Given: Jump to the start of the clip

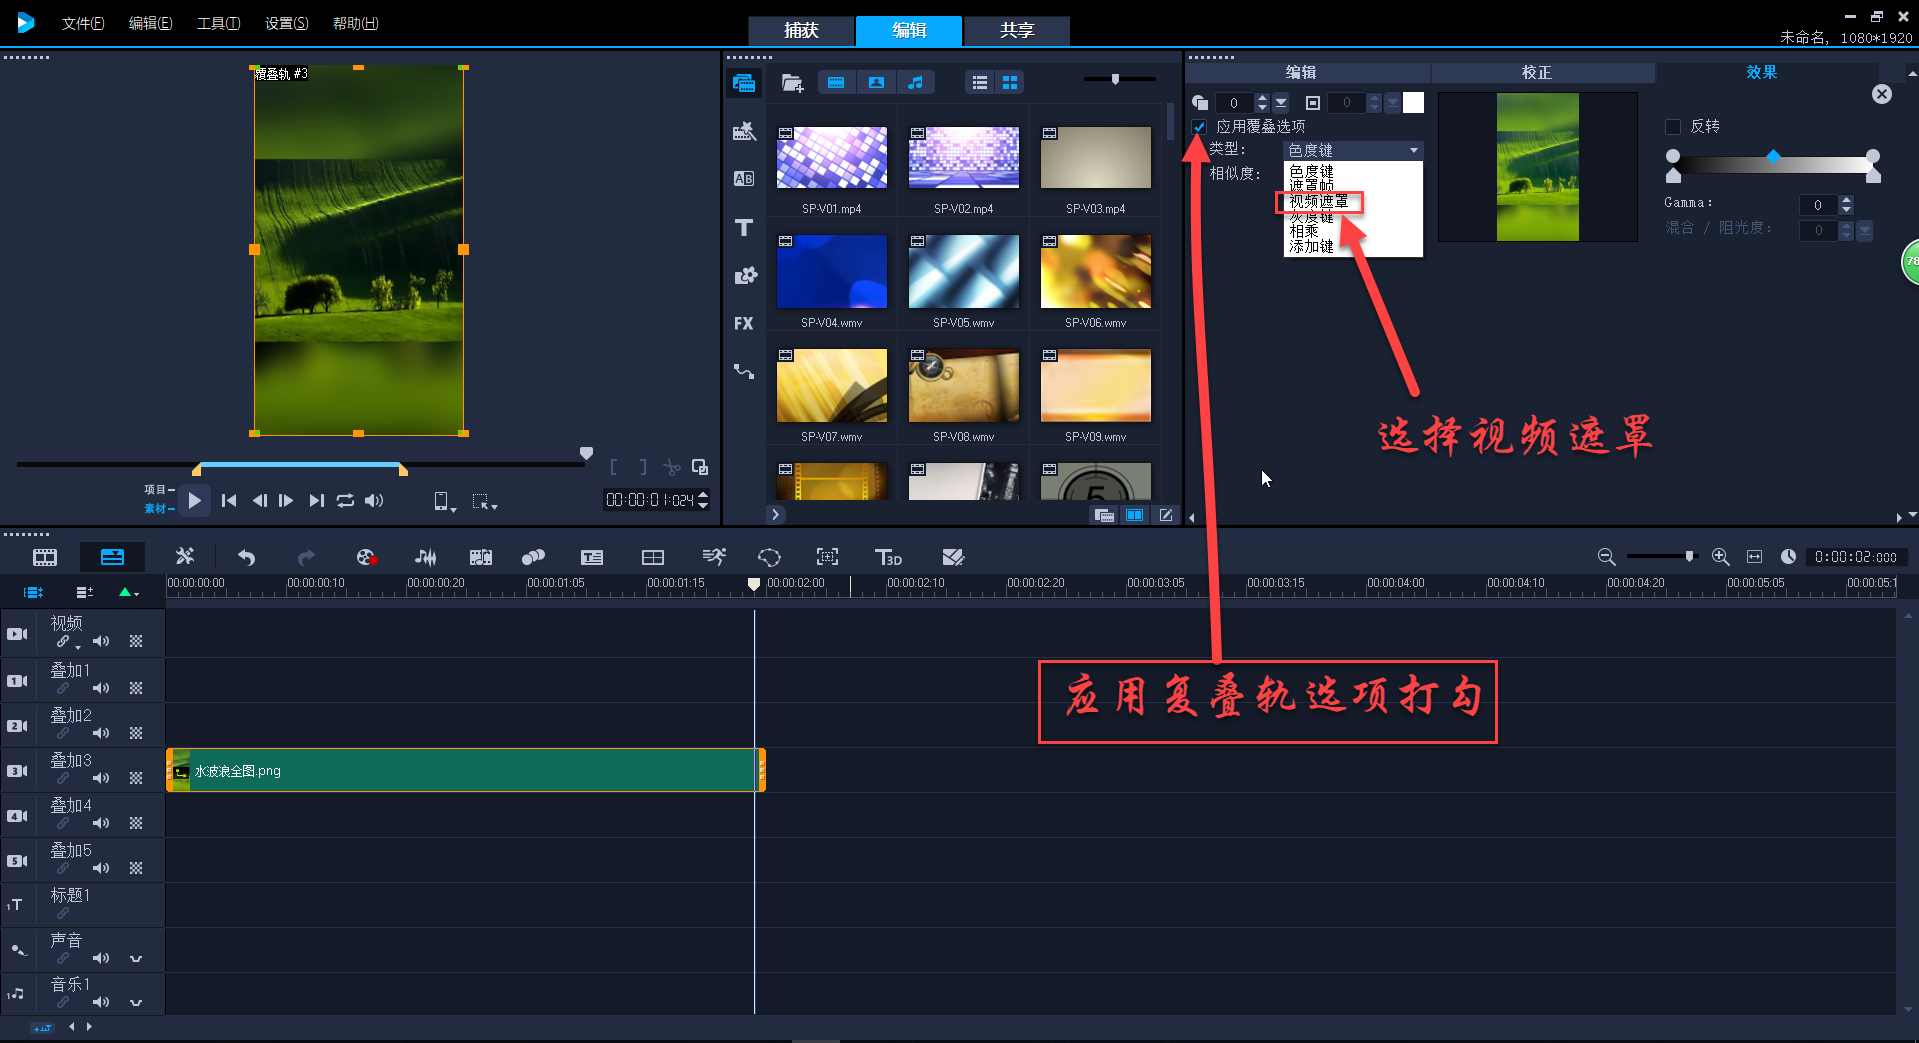Looking at the screenshot, I should [229, 501].
